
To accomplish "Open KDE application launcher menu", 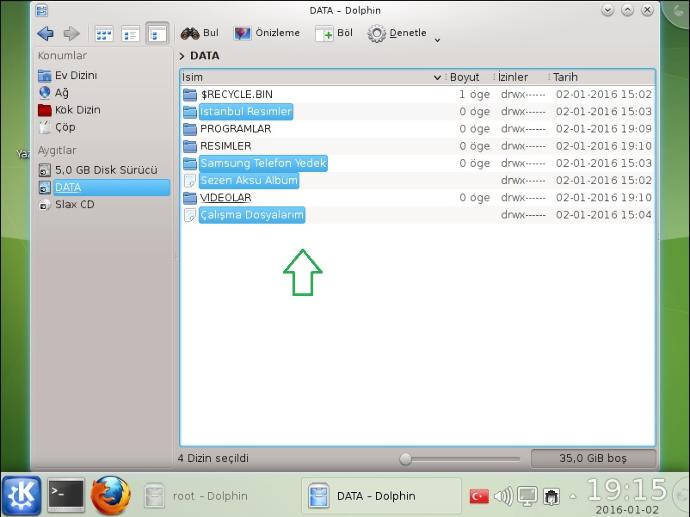I will pos(22,495).
